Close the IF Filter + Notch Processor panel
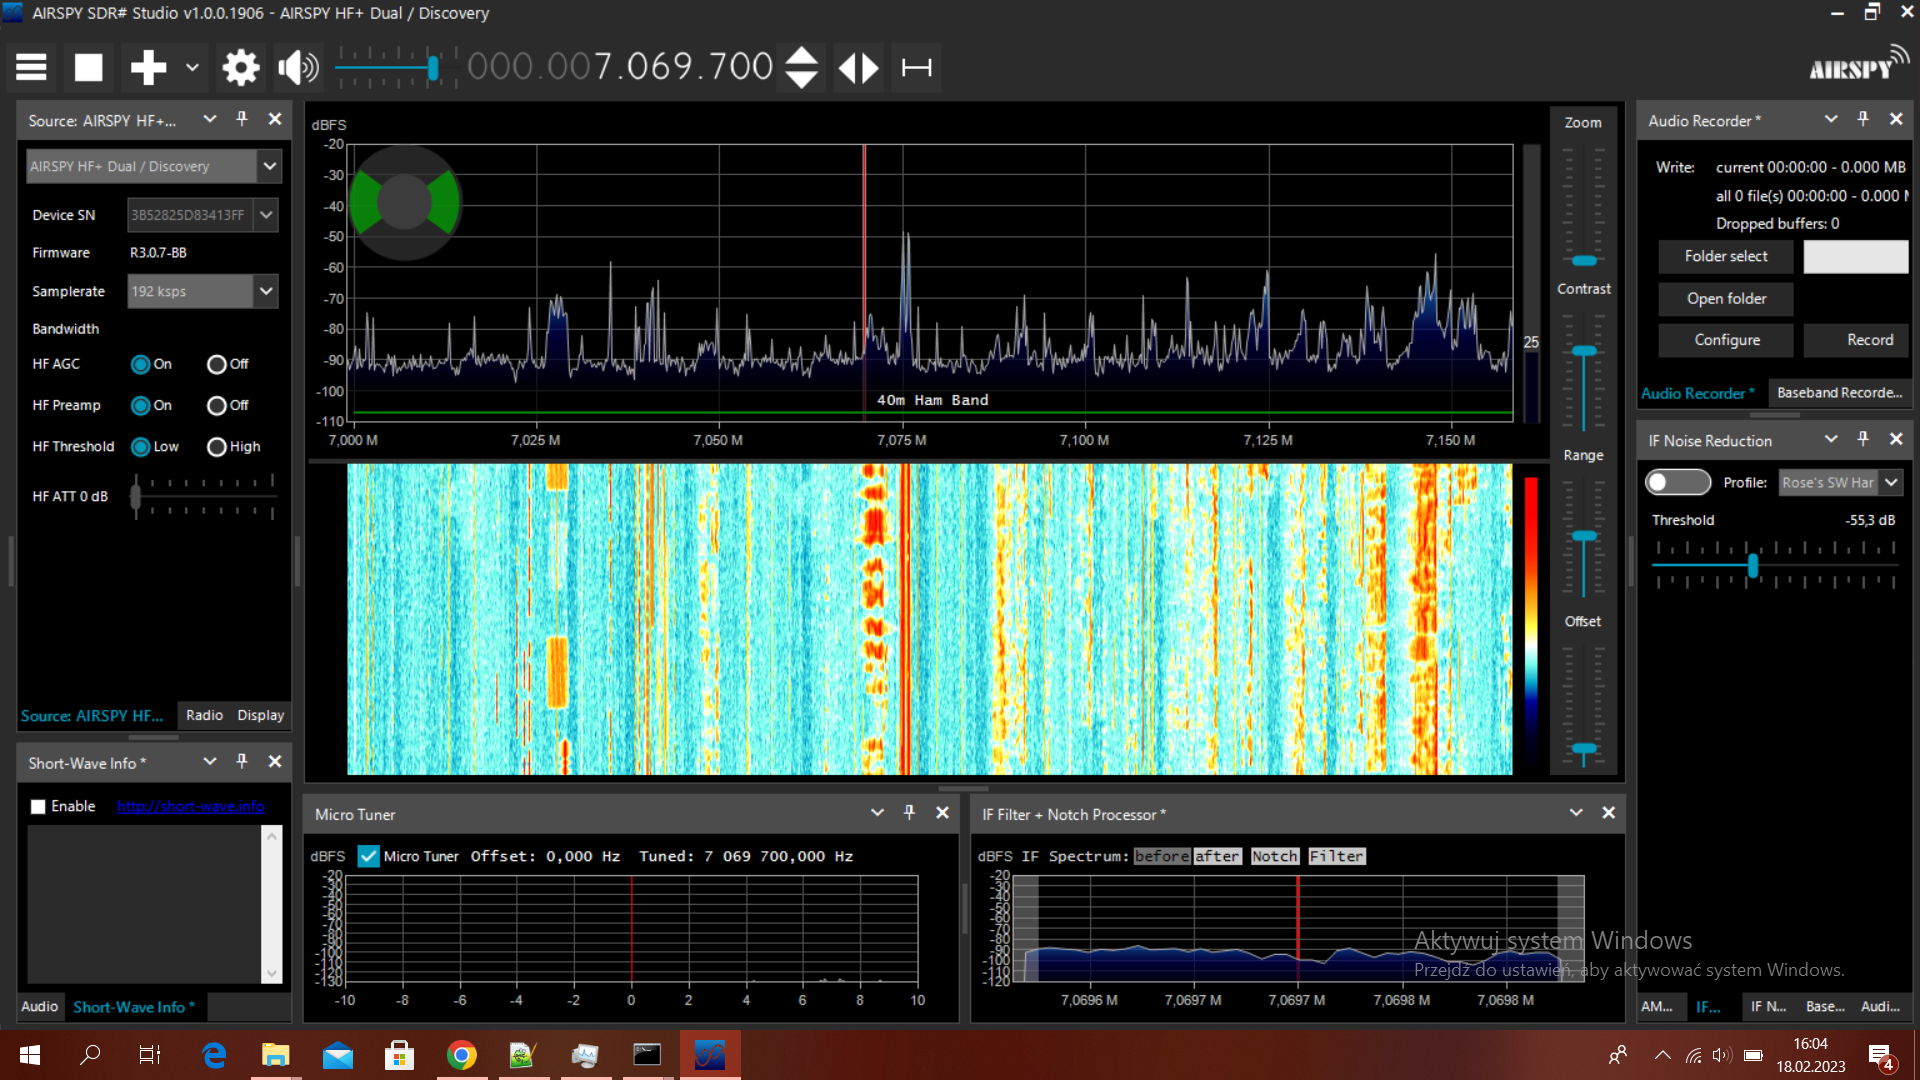 pos(1609,813)
